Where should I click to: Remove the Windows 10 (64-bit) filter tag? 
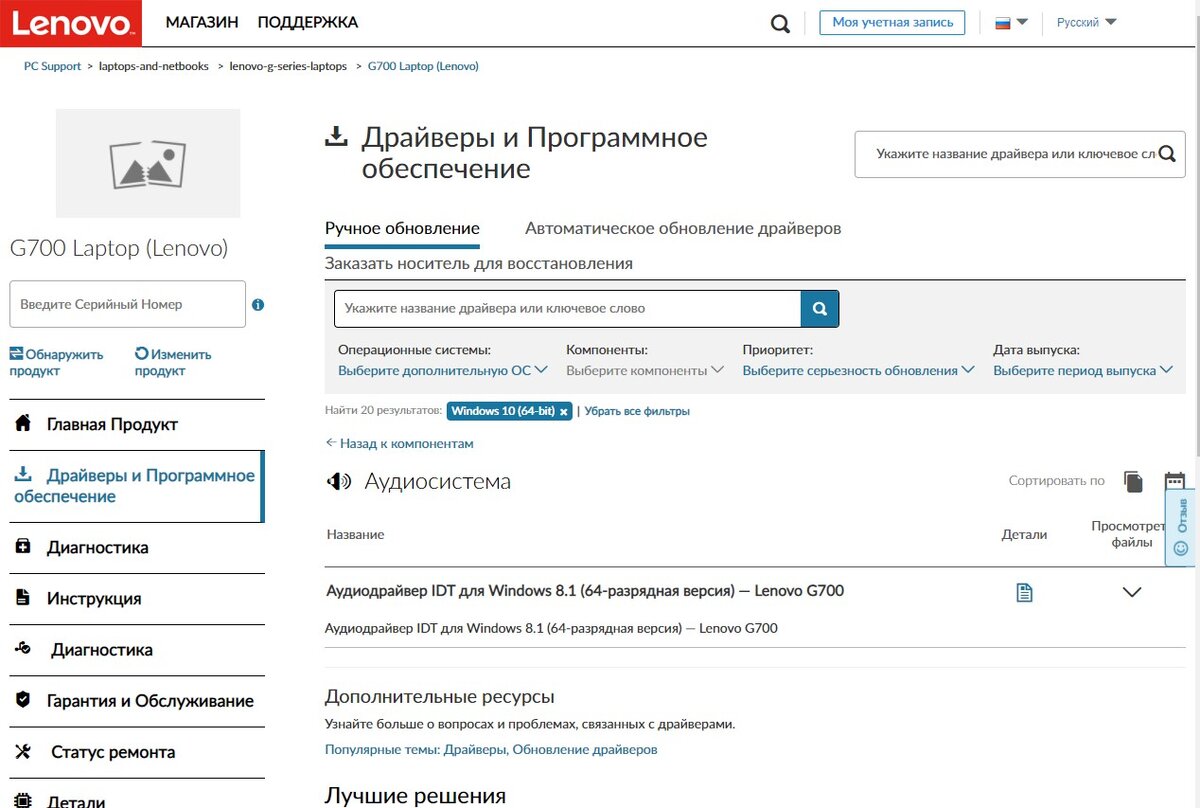coord(564,411)
